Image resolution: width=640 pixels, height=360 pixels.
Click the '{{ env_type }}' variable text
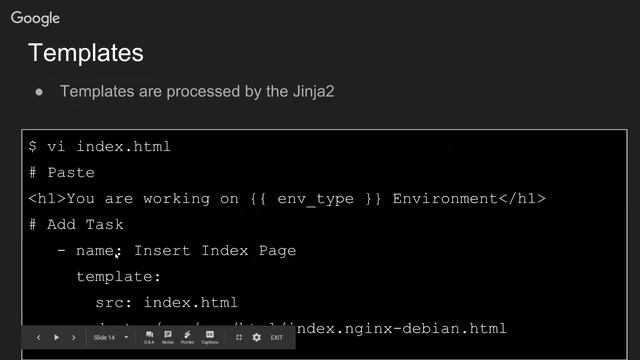tap(316, 199)
